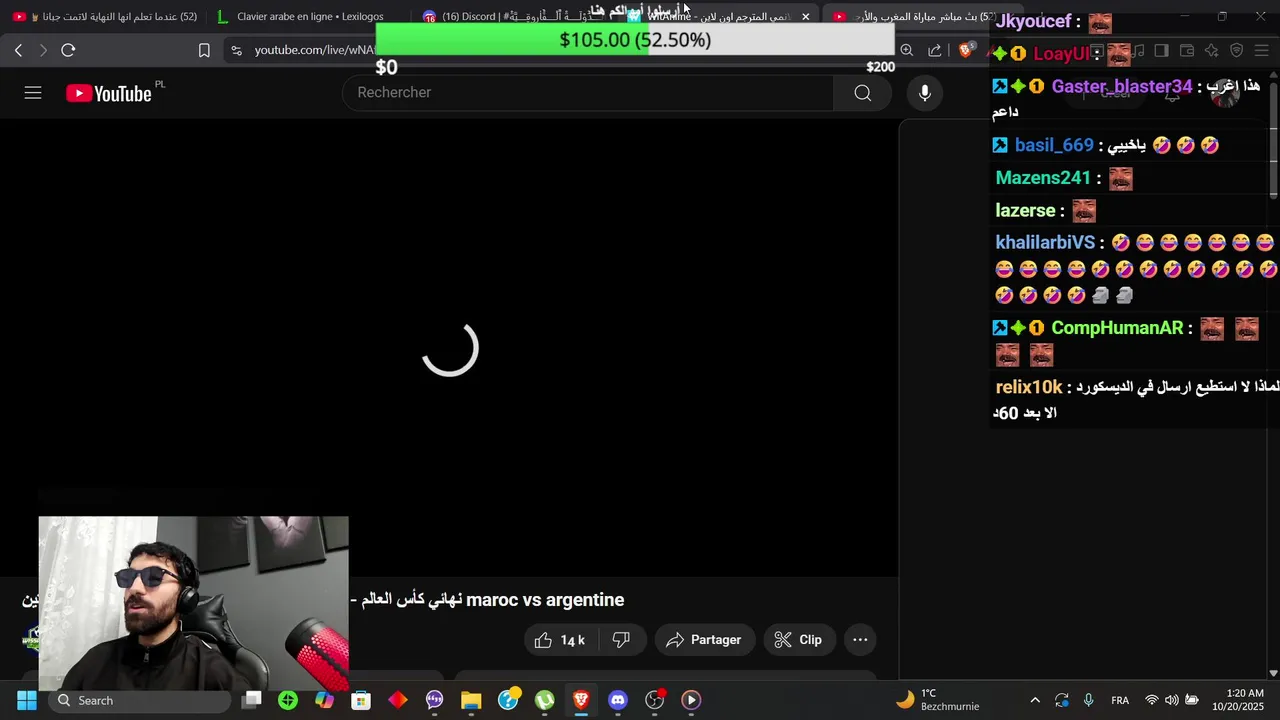Click the green $105.00 donation progress bar
Viewport: 1280px width, 720px height.
pyautogui.click(x=635, y=40)
